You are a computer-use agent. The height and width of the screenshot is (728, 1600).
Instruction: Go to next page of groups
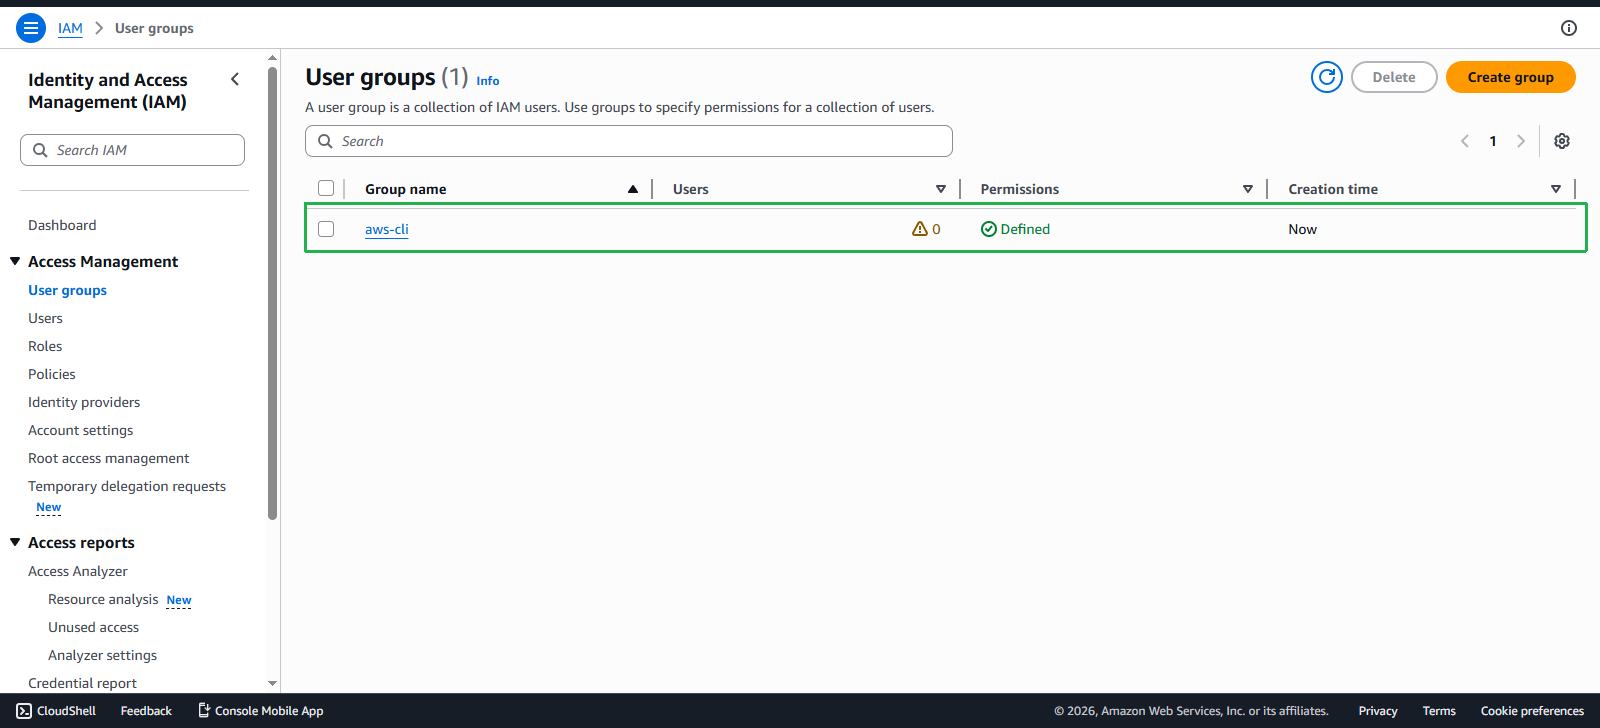tap(1521, 141)
